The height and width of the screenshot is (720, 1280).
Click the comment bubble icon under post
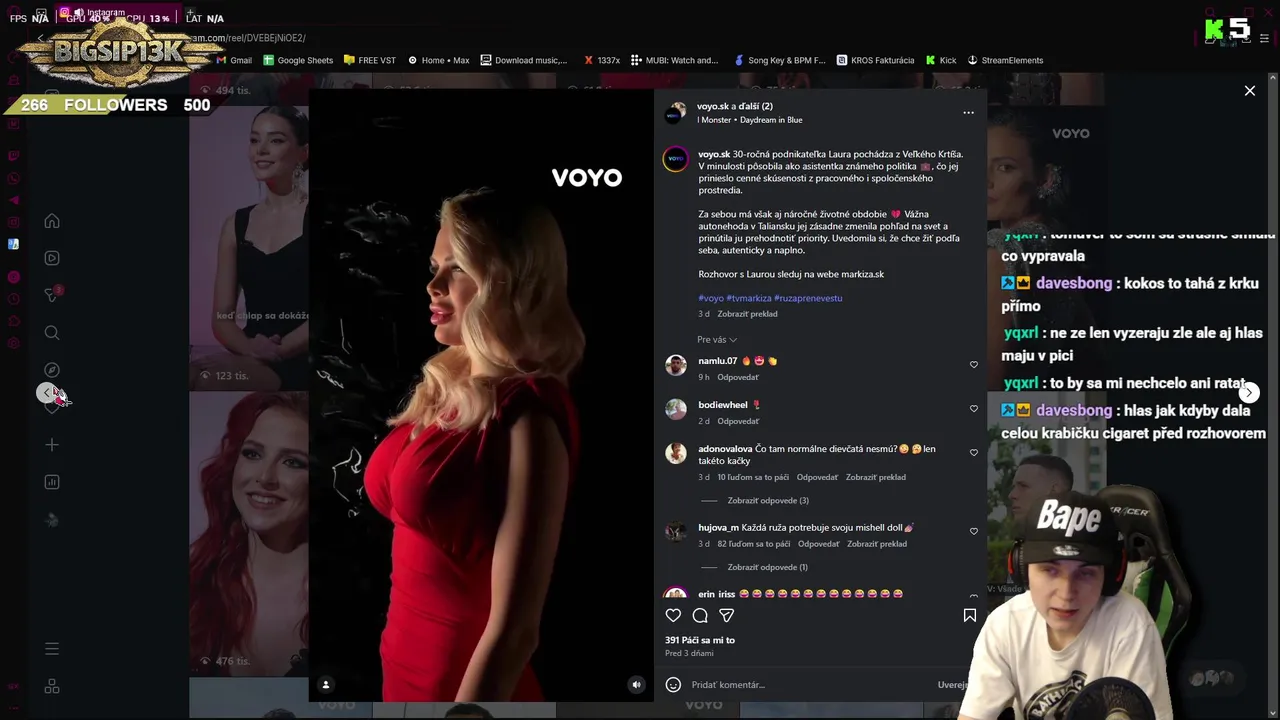coord(700,616)
